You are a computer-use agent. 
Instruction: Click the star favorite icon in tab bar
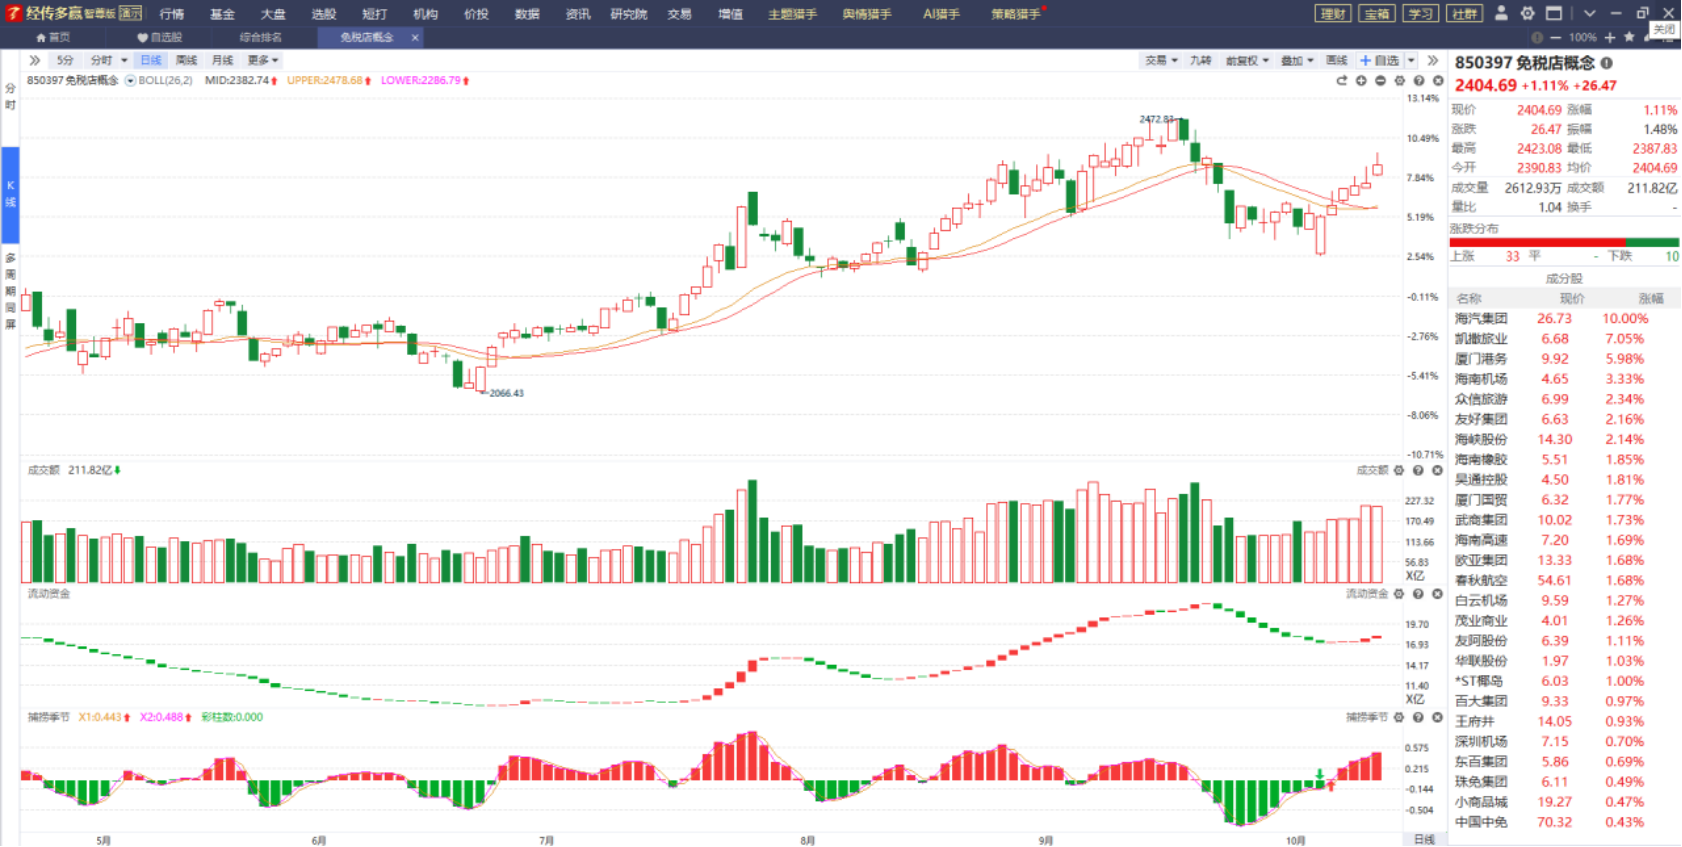click(x=1629, y=37)
